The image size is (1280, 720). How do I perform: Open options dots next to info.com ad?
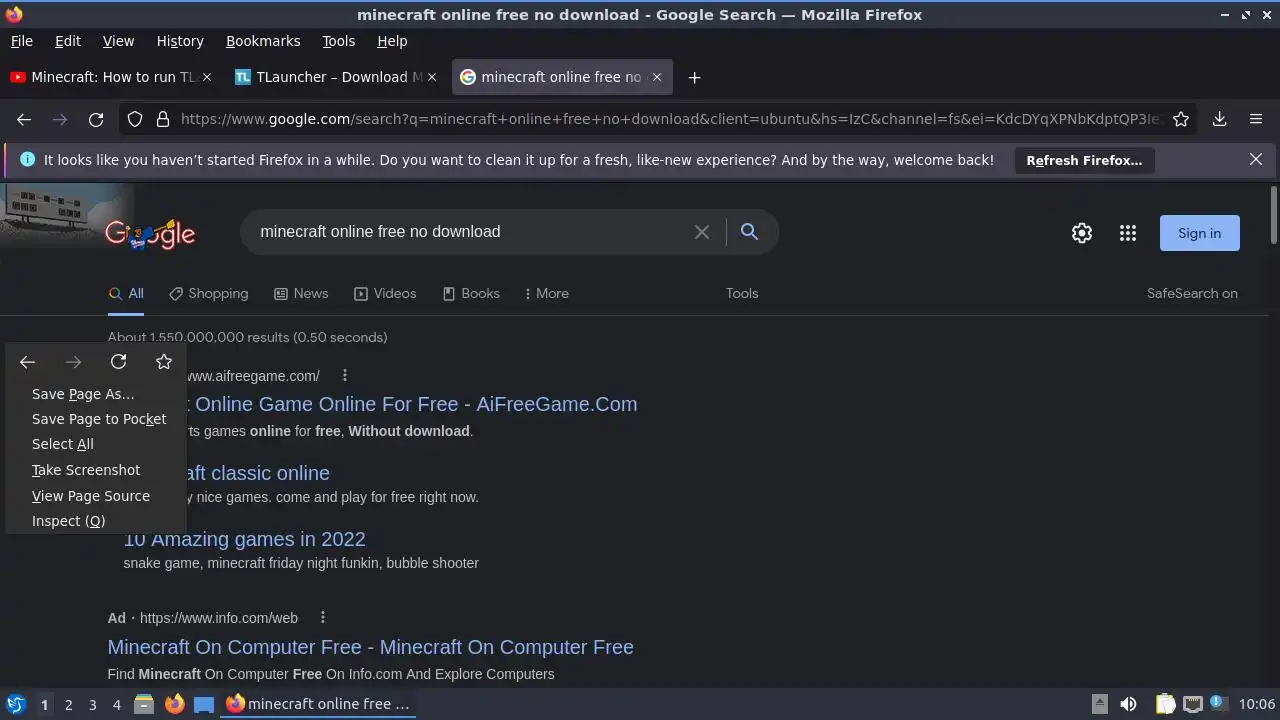322,618
